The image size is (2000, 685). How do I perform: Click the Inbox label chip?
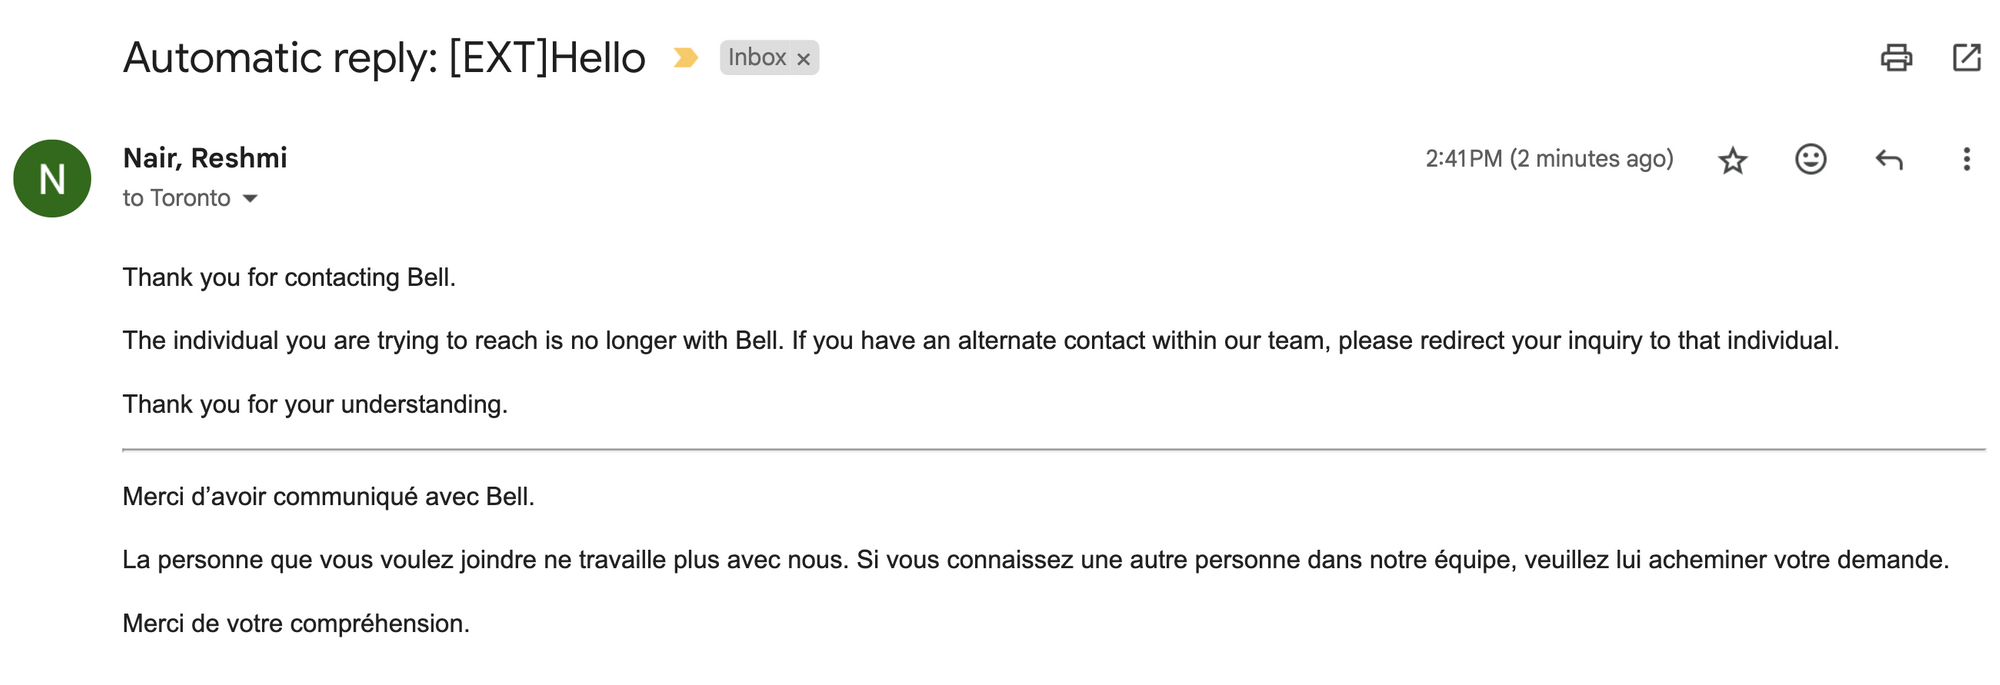(x=757, y=58)
